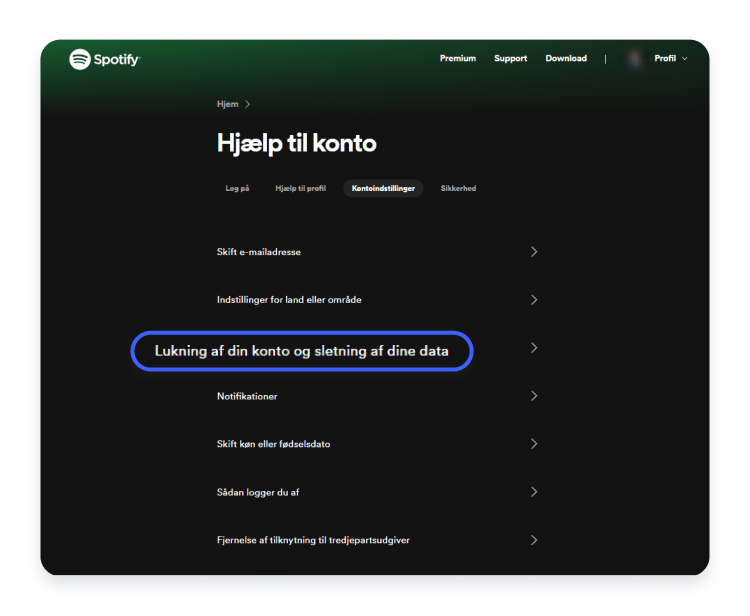
Task: Click the Spotify logo
Action: (105, 59)
